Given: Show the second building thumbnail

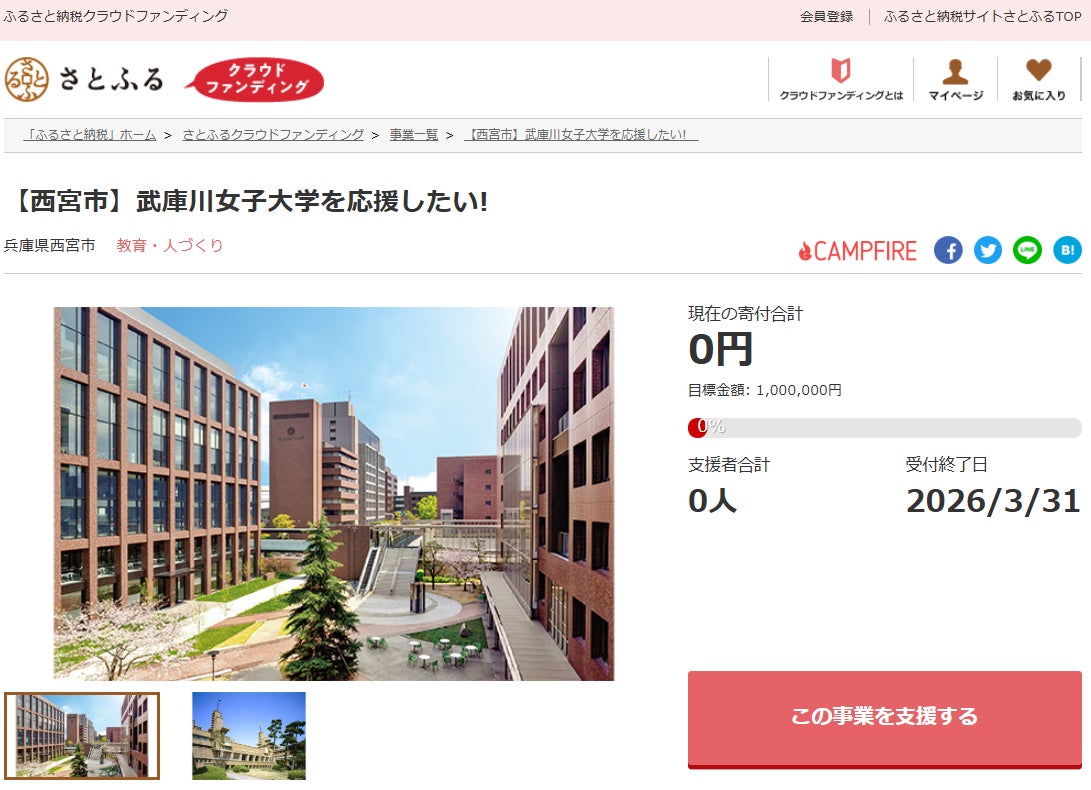Looking at the screenshot, I should [x=249, y=736].
